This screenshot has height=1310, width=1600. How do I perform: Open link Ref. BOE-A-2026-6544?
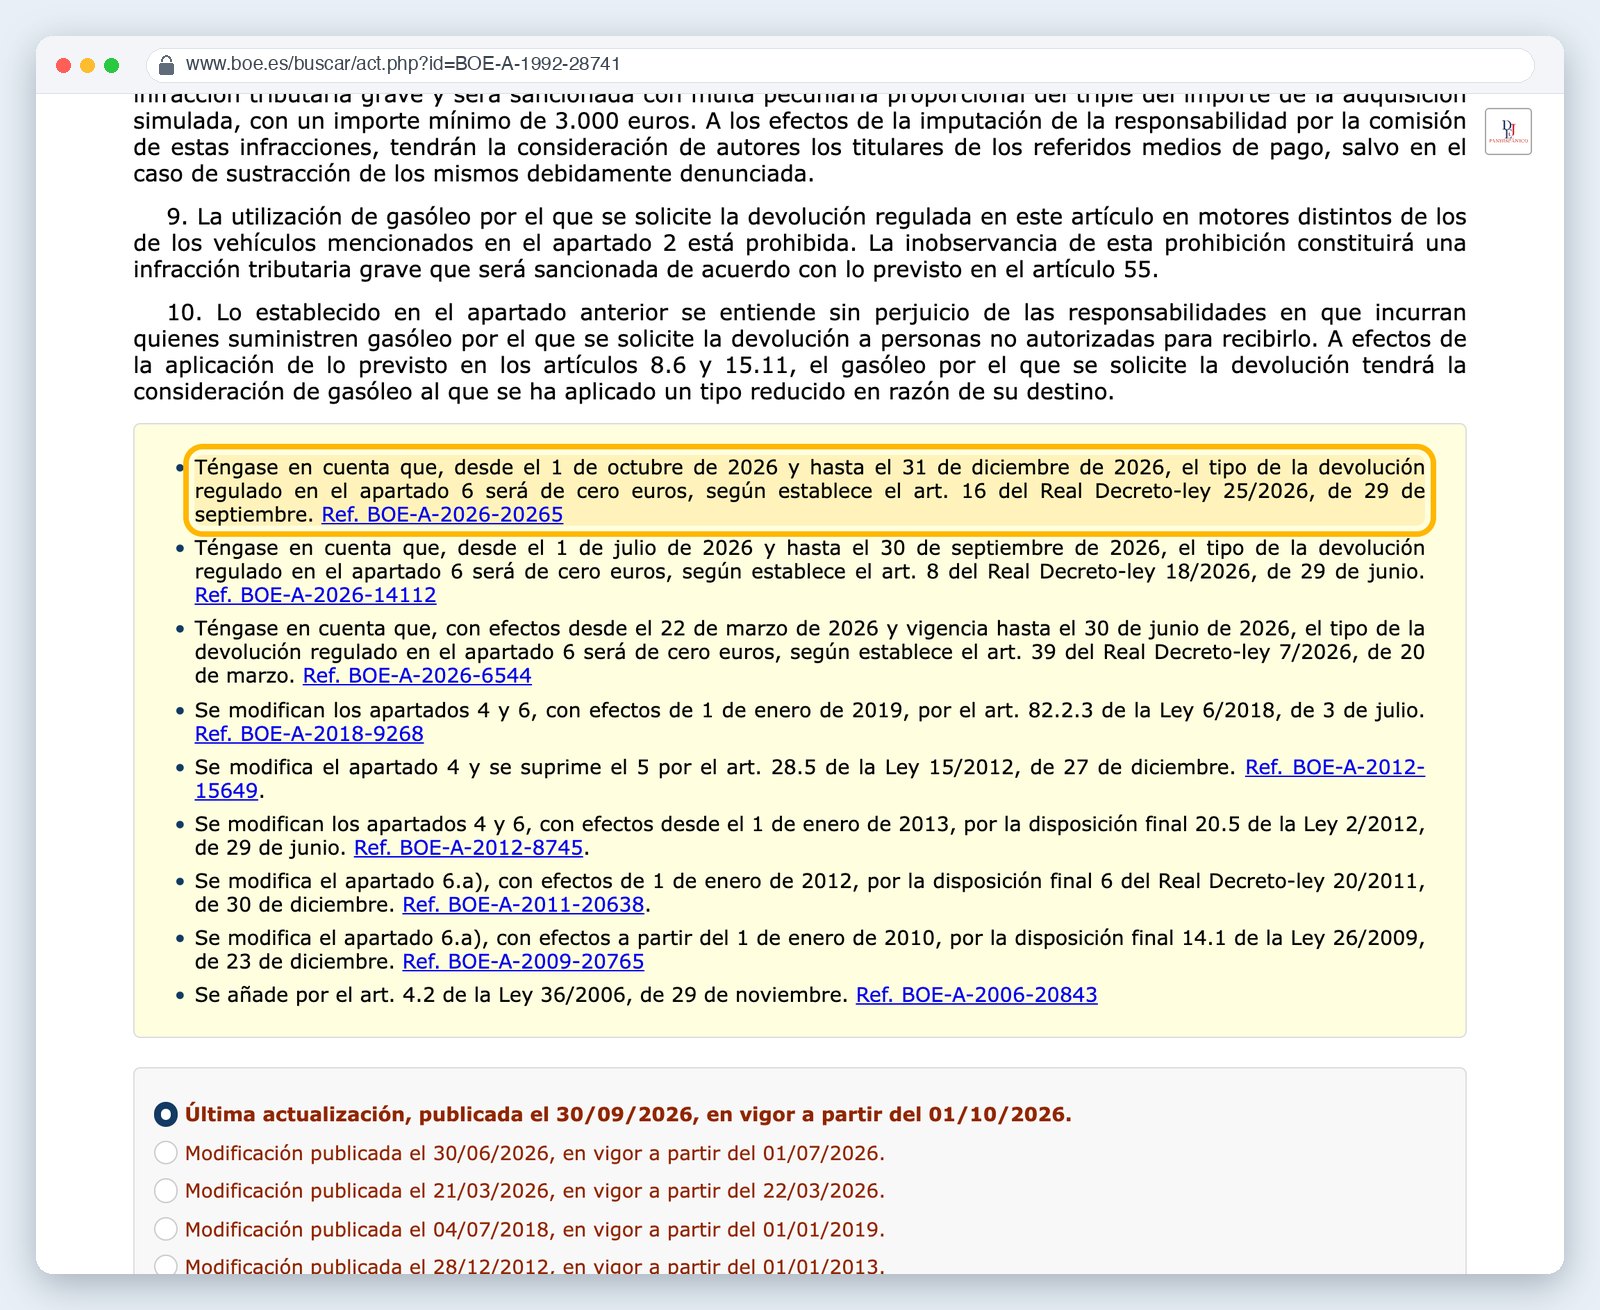pos(417,676)
